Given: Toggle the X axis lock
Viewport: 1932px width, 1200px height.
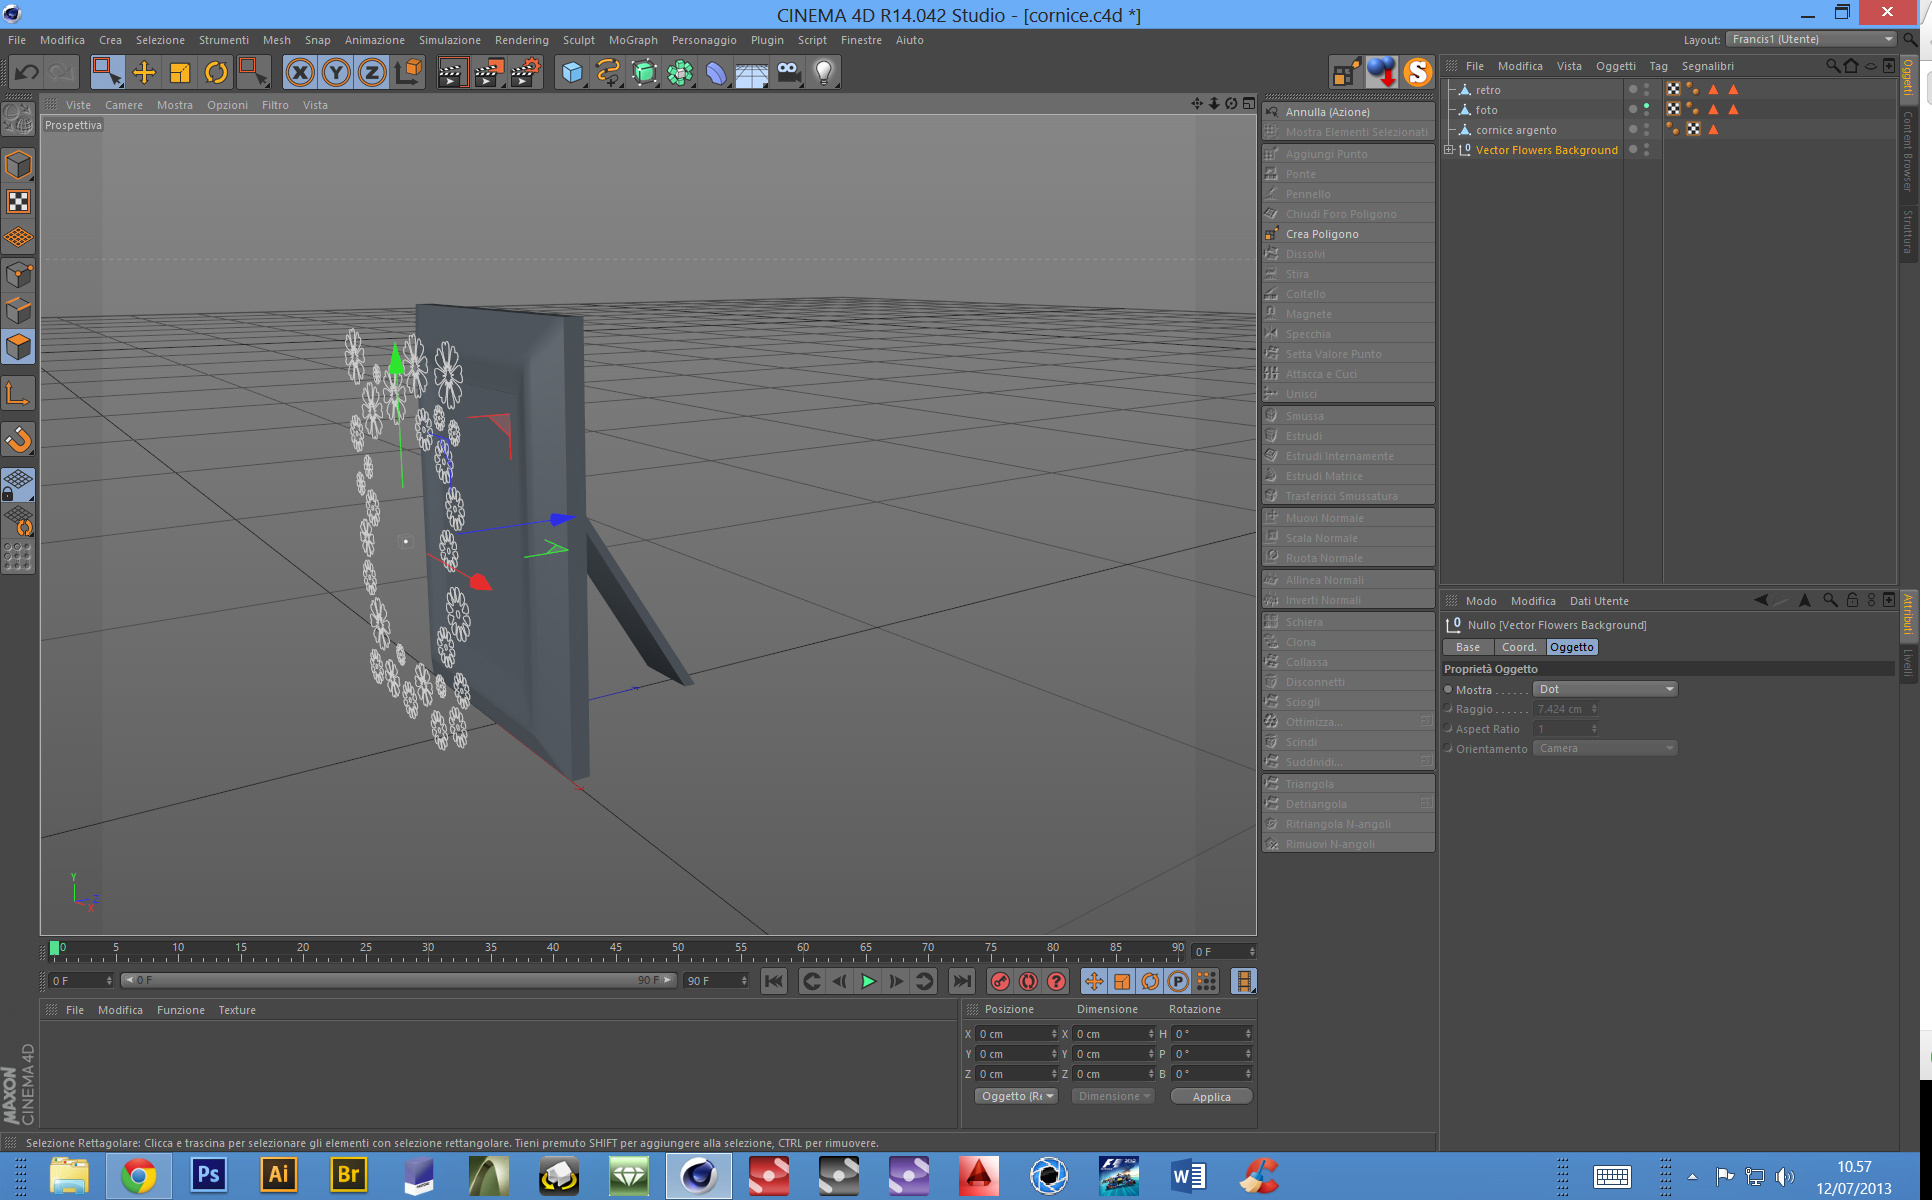Looking at the screenshot, I should (300, 72).
